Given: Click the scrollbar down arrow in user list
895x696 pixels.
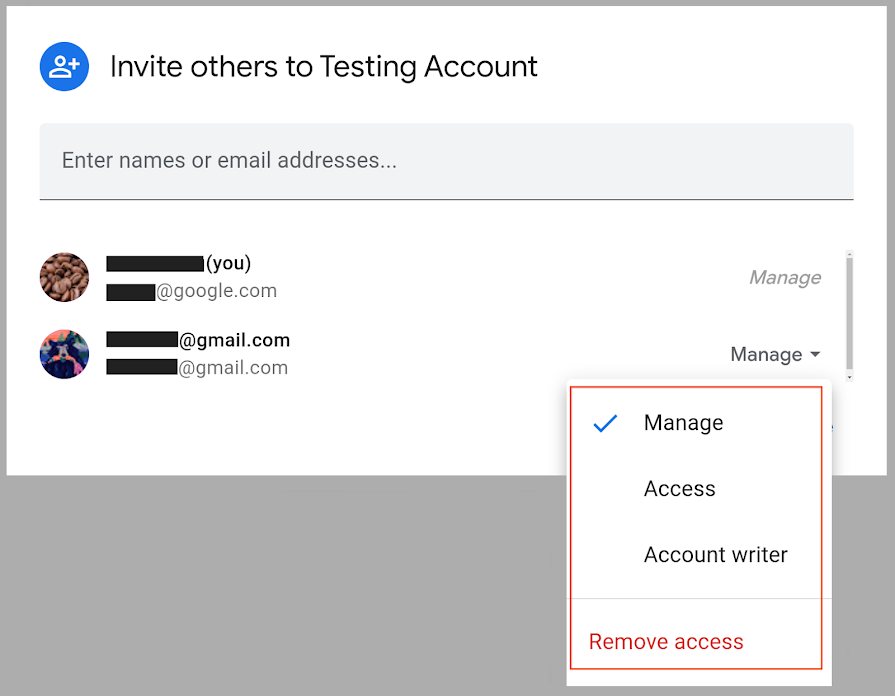Looking at the screenshot, I should 849,377.
